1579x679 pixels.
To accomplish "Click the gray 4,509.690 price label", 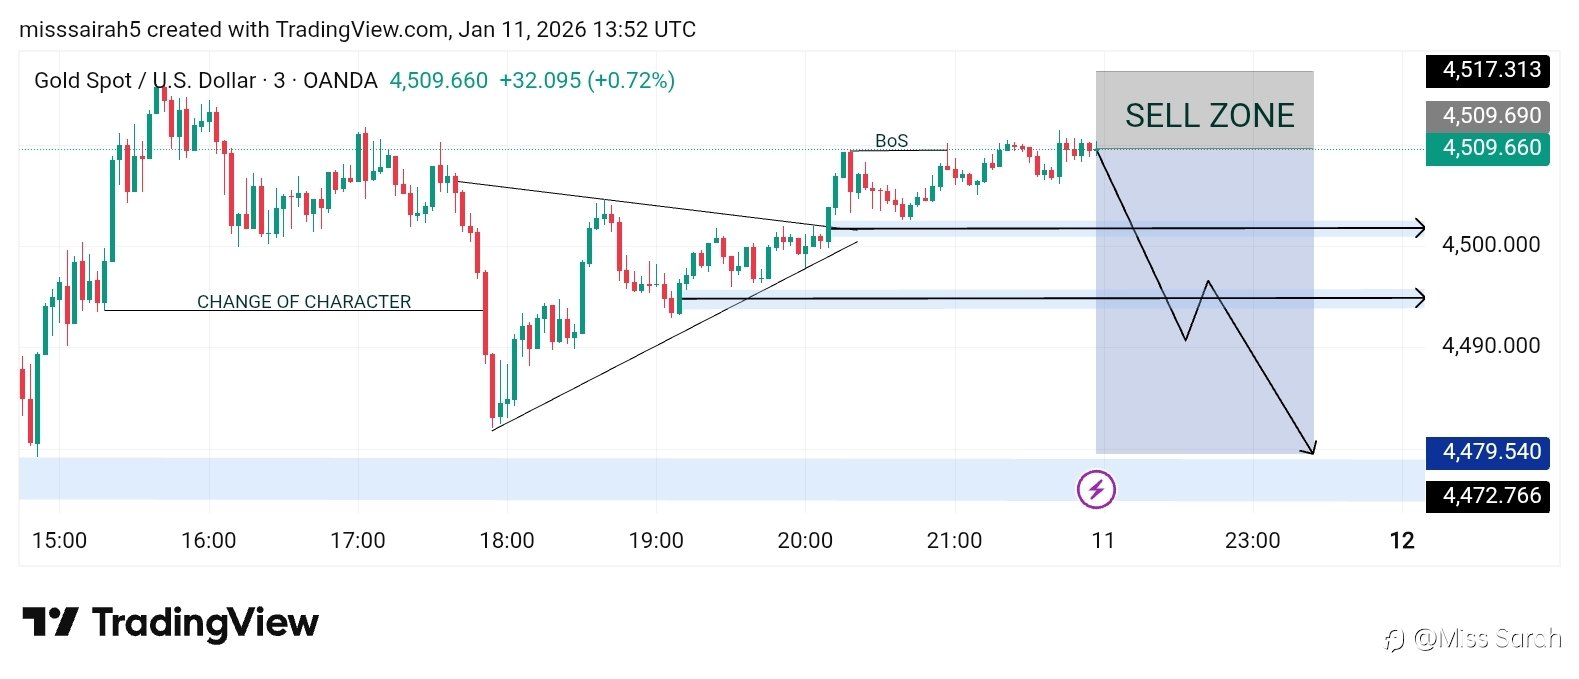I will (x=1487, y=116).
